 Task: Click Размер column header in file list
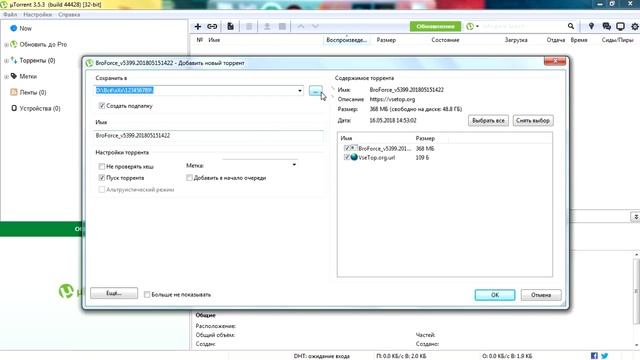425,138
